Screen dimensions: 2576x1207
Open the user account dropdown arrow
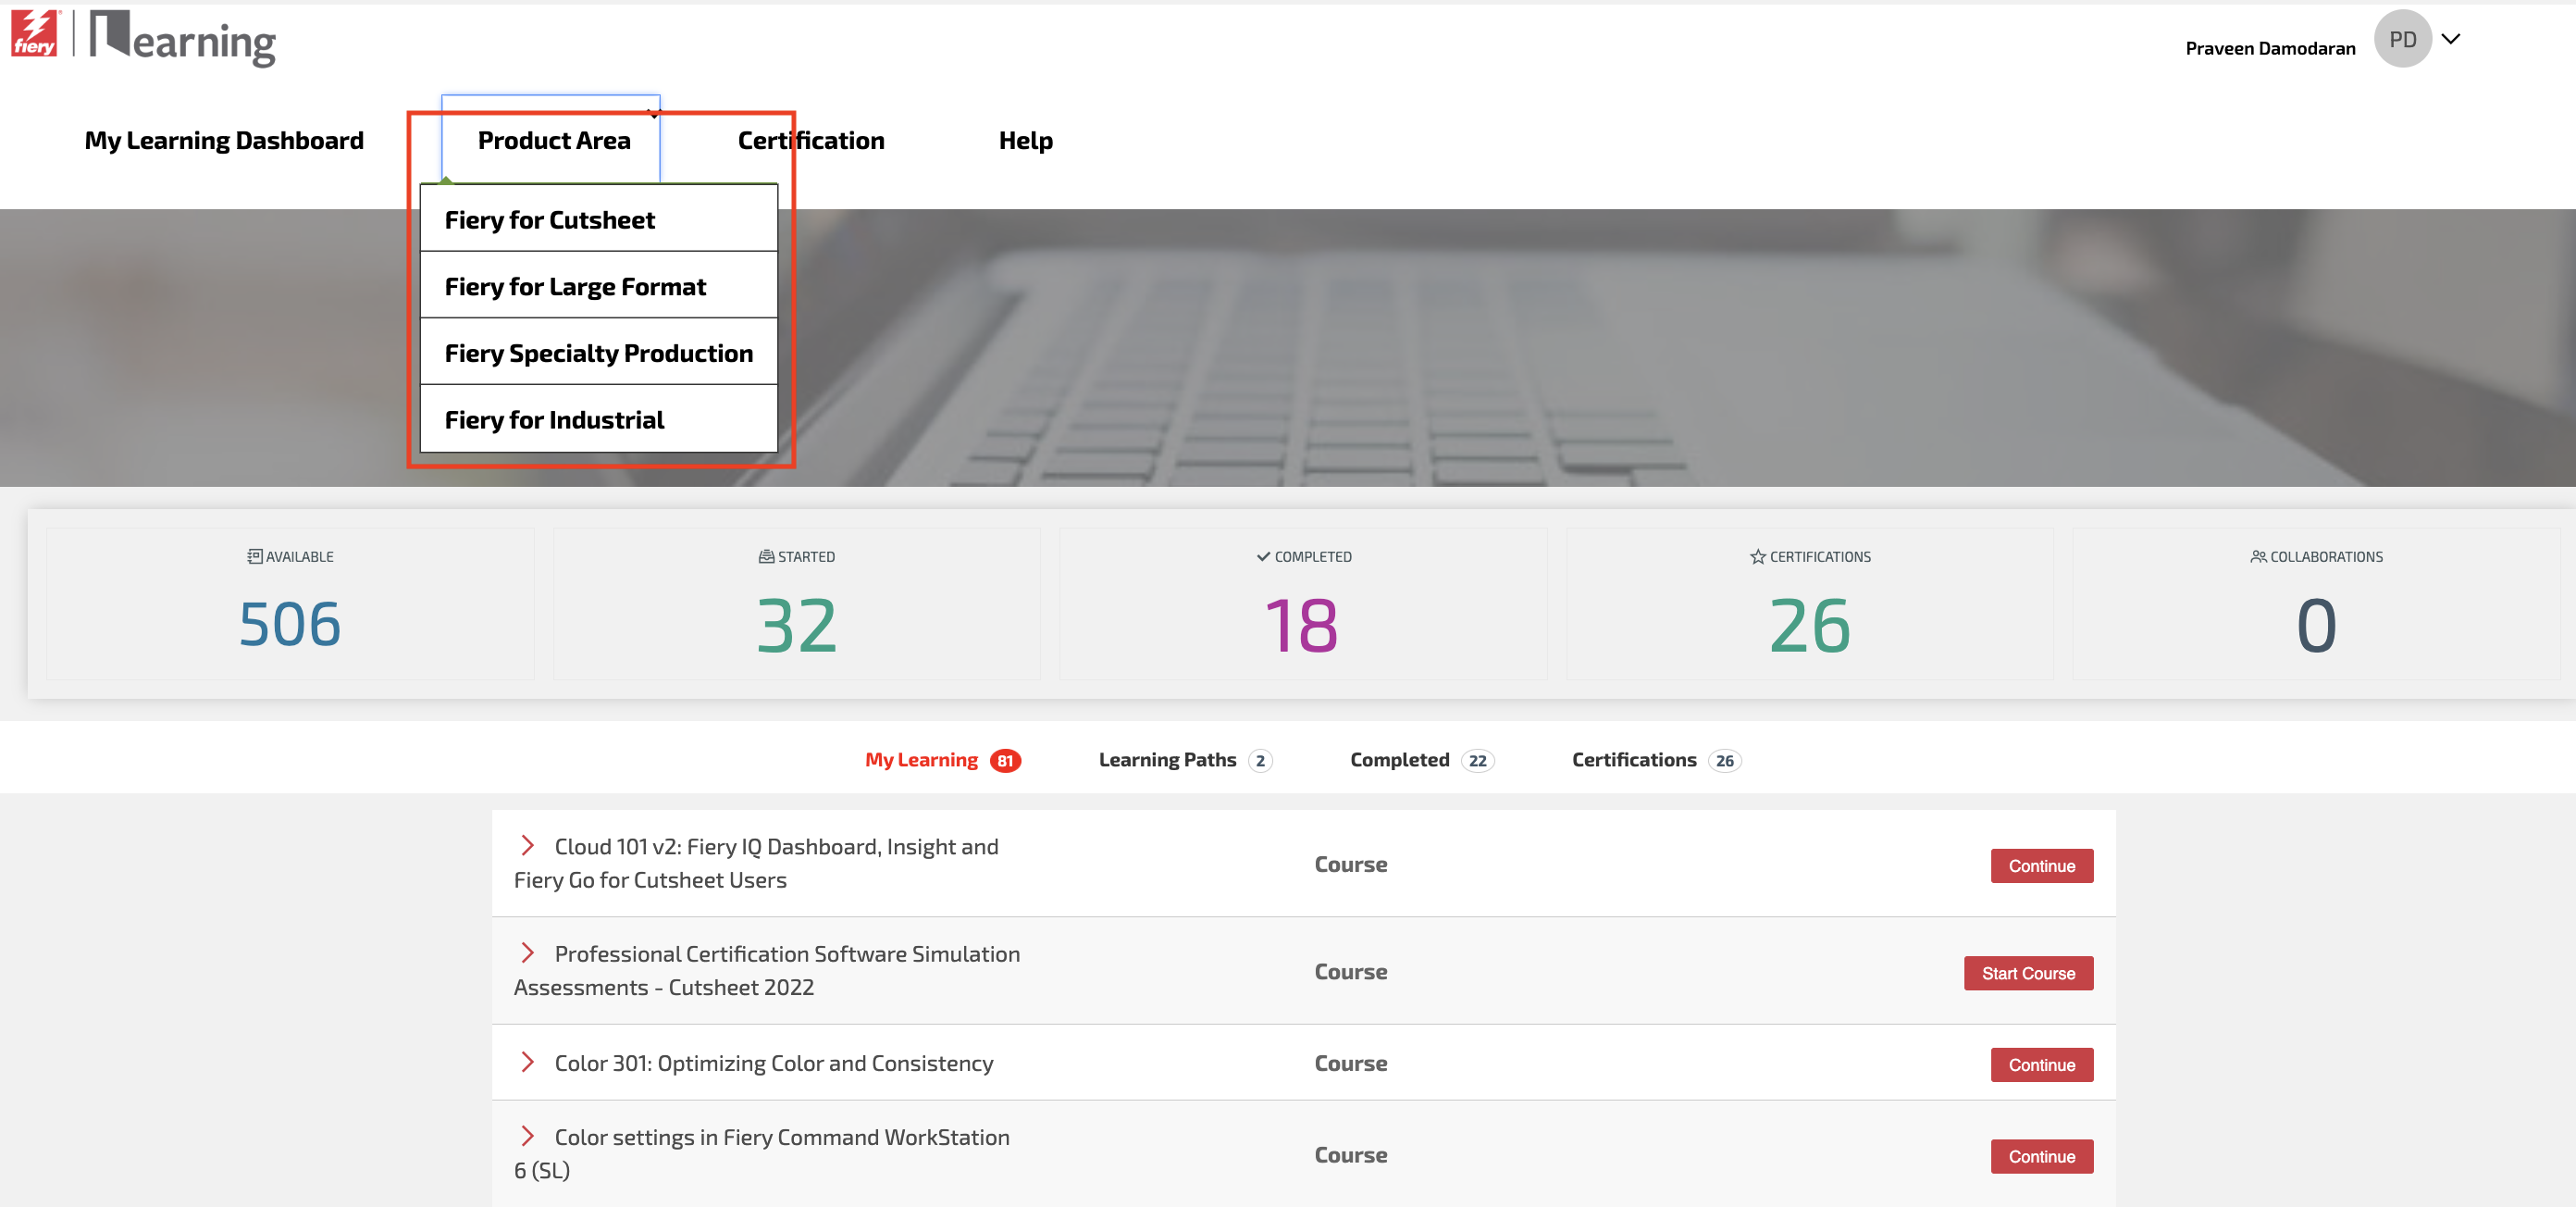coord(2450,39)
